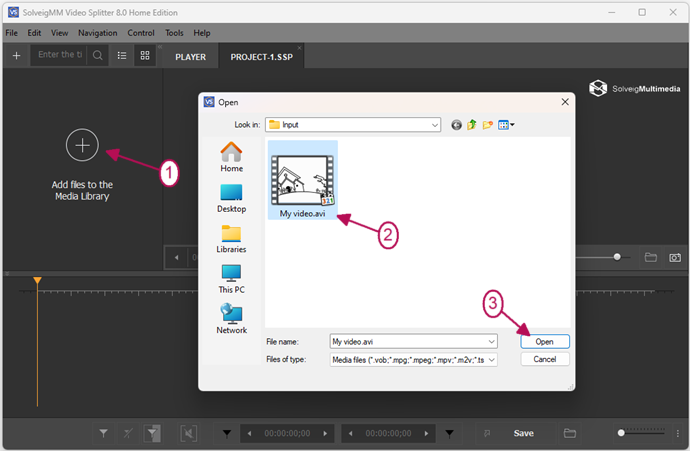Go to Network in the places bar
Viewport: 690px width, 451px height.
click(231, 319)
